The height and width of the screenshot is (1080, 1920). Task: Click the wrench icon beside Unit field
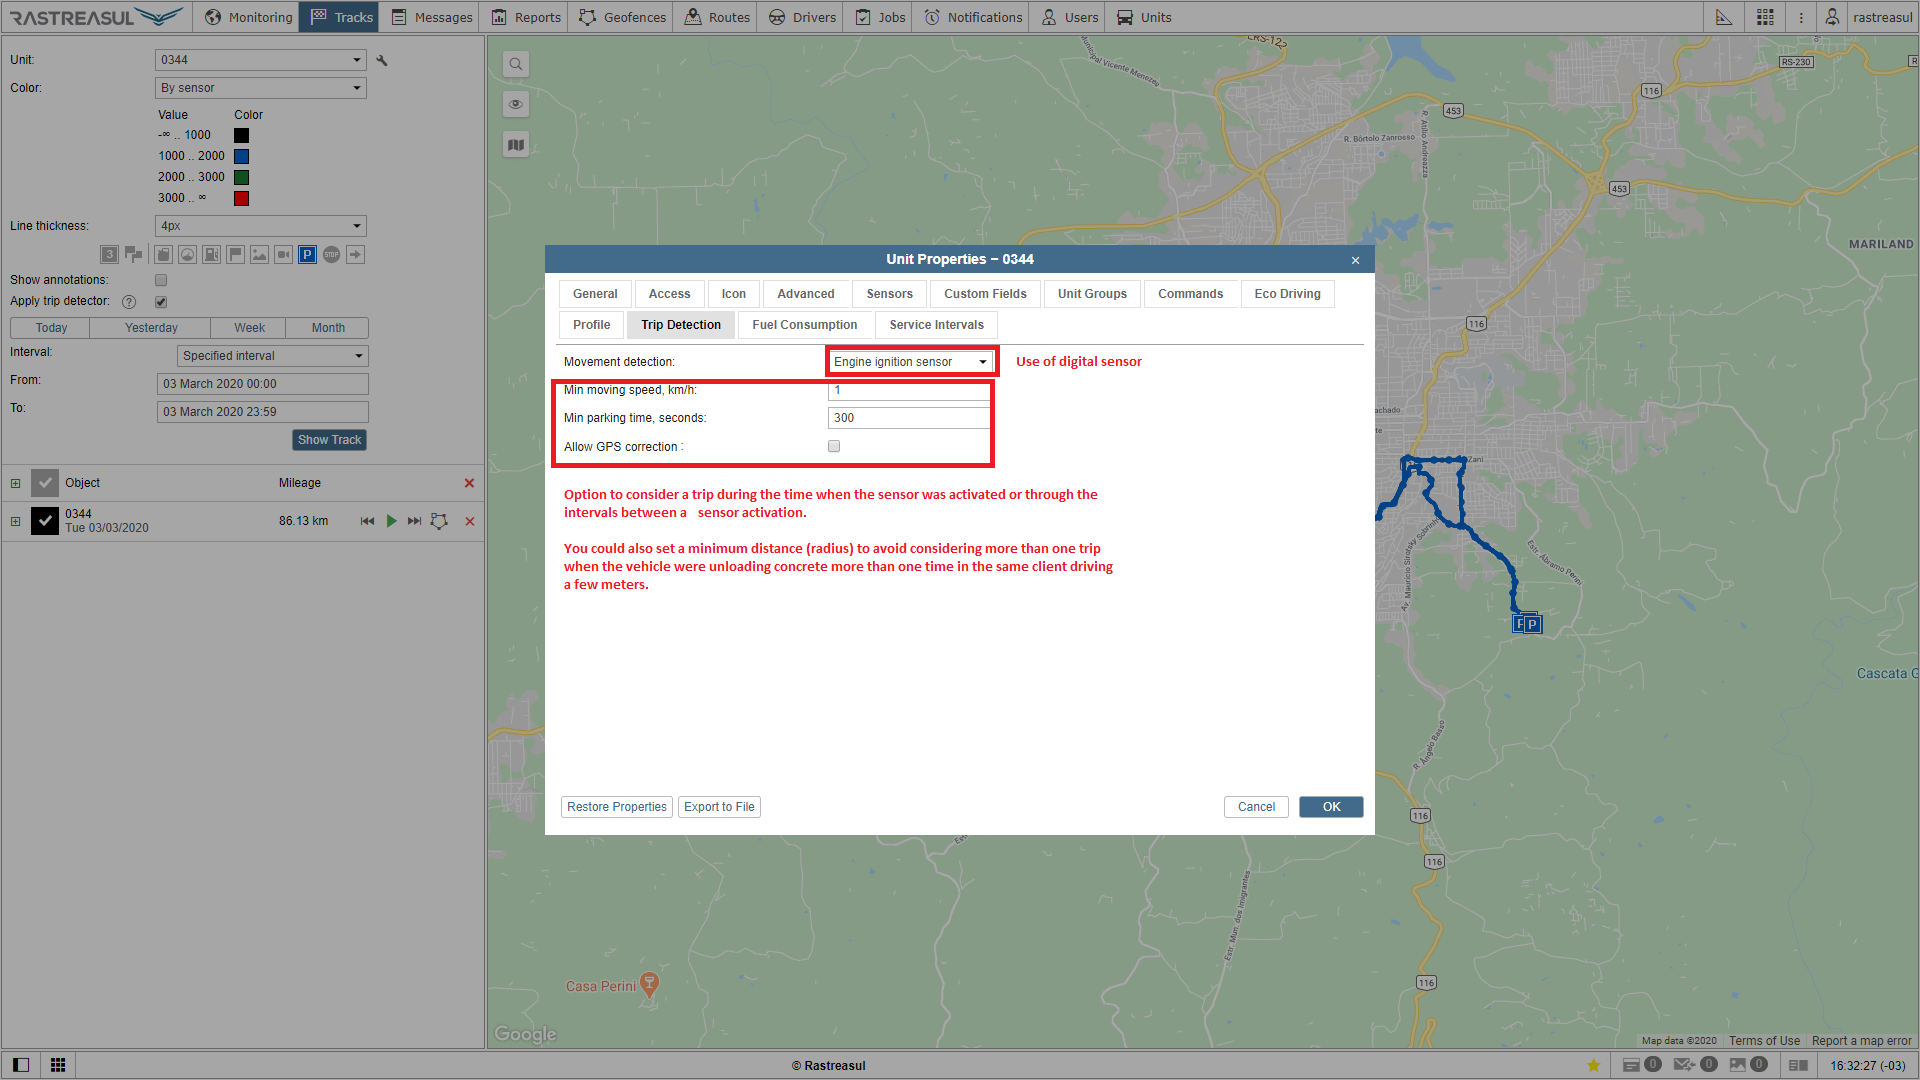382,61
